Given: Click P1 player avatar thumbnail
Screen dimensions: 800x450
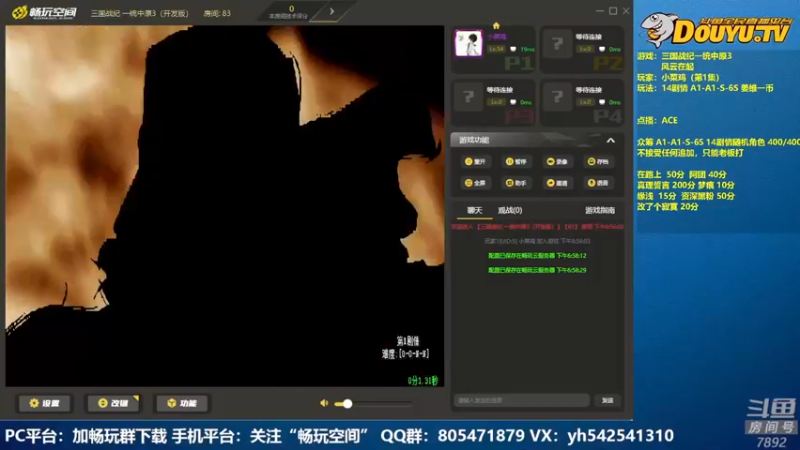Looking at the screenshot, I should 468,43.
